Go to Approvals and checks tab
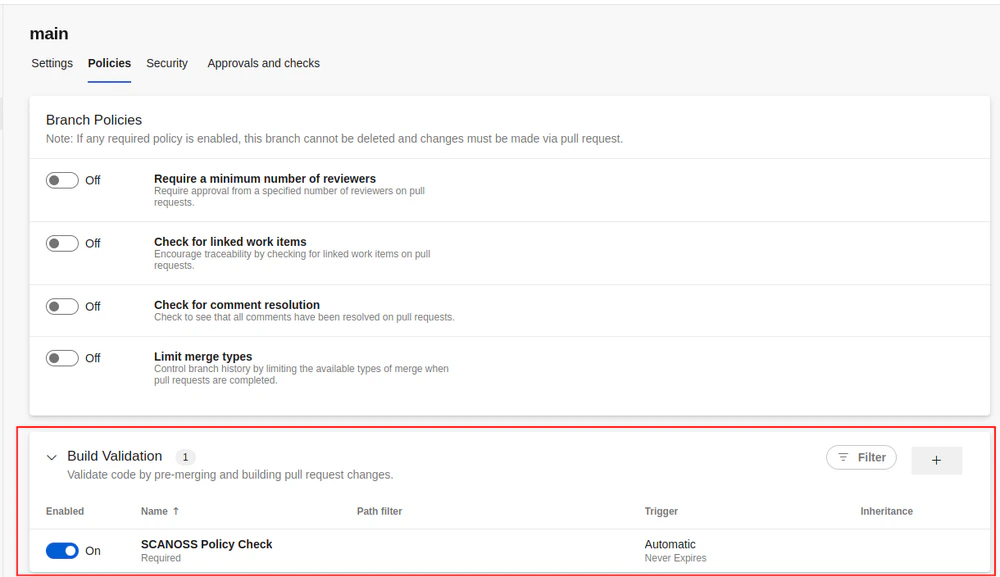The width and height of the screenshot is (1000, 577). [263, 63]
